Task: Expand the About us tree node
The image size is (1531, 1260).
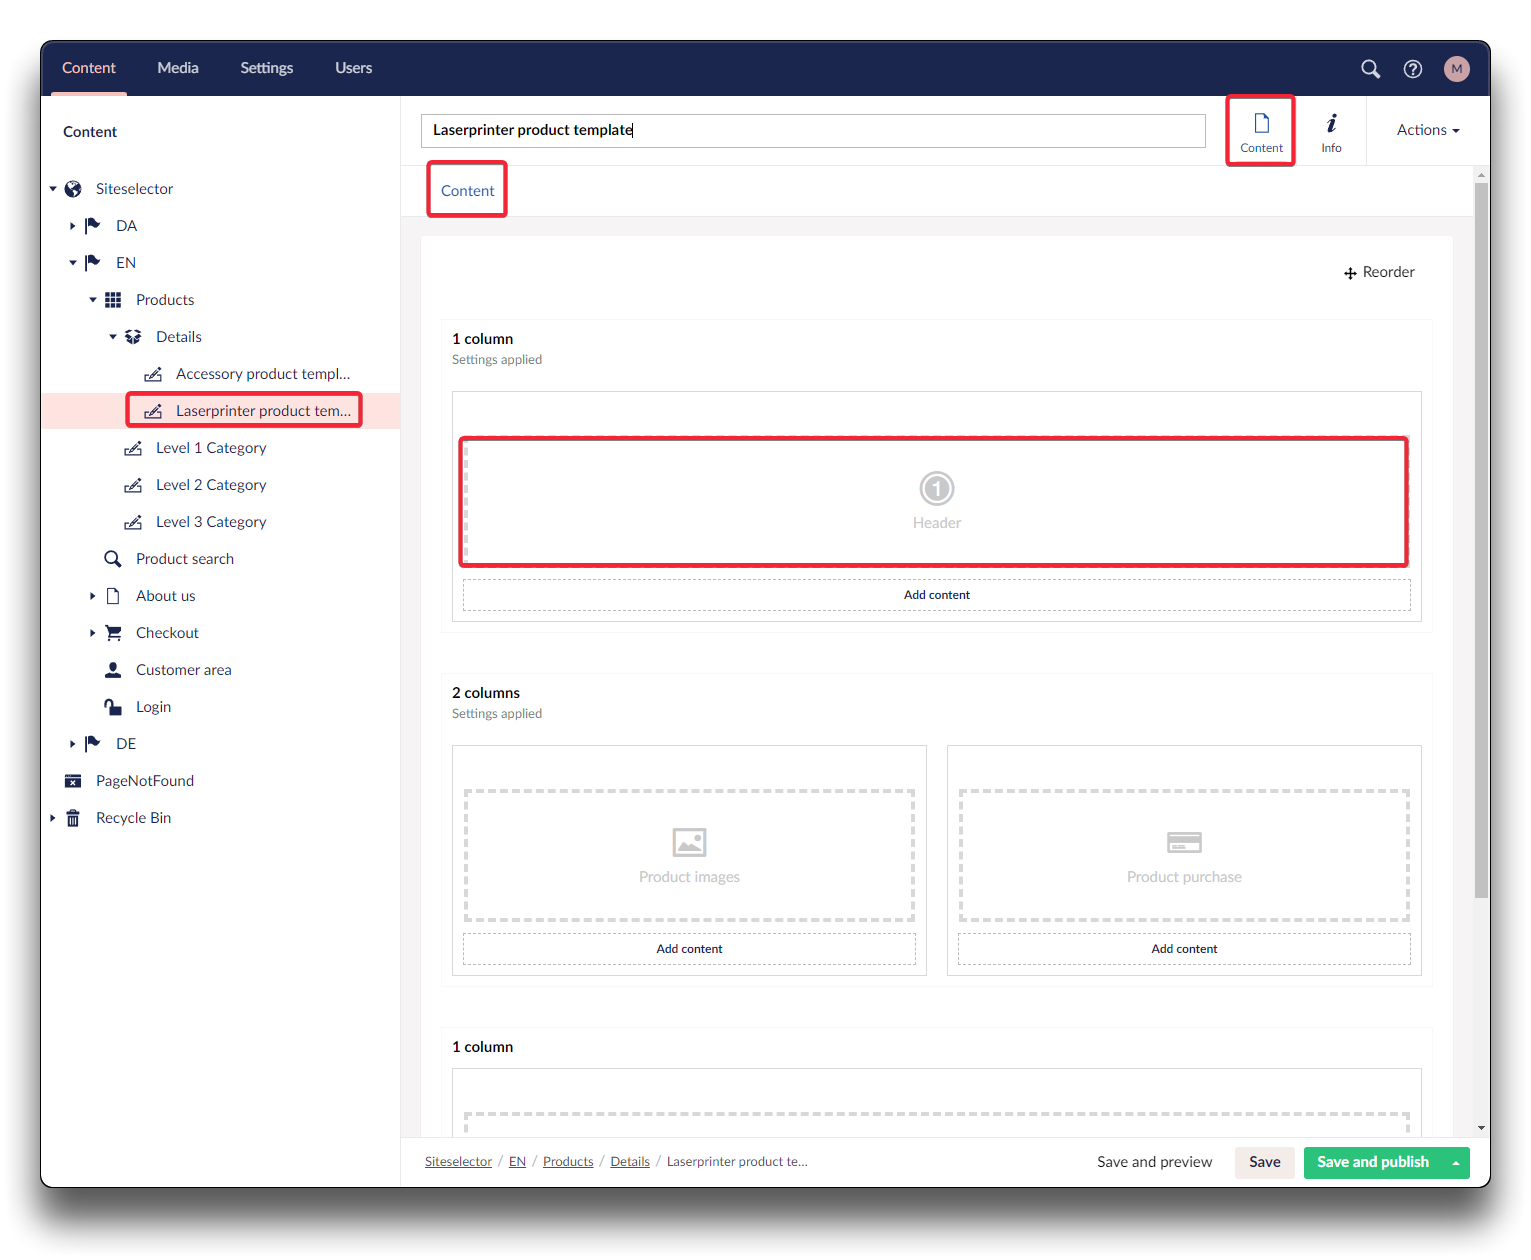Action: point(92,596)
